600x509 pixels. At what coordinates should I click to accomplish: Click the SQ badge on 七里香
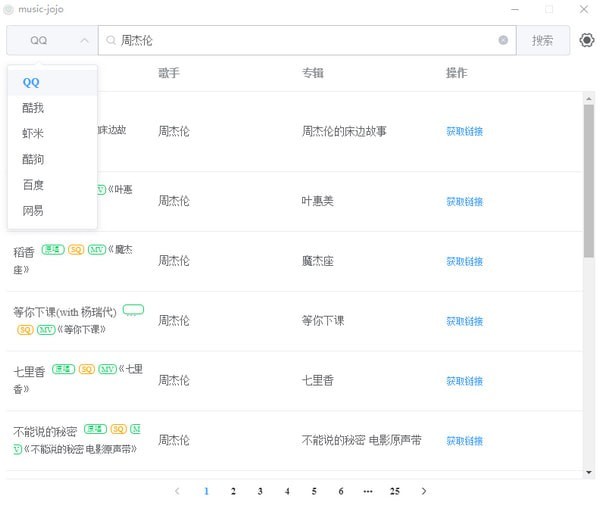click(87, 369)
